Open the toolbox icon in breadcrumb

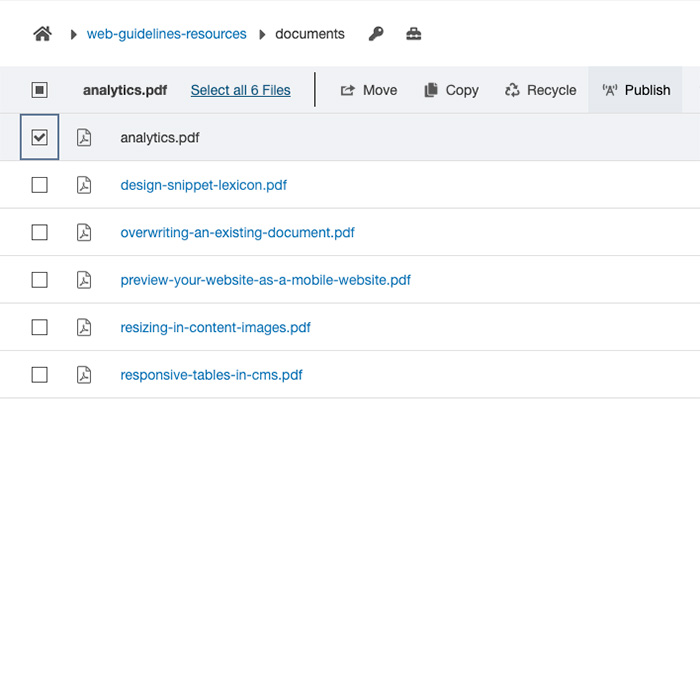[414, 34]
